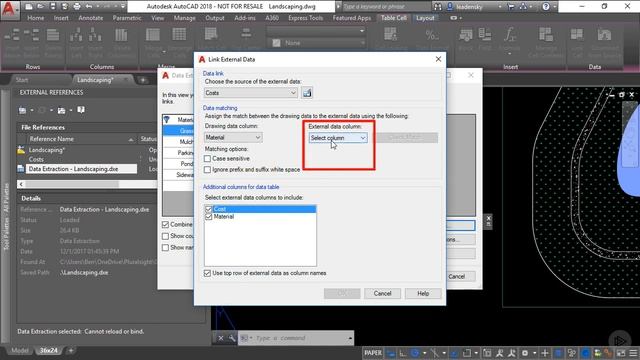Expand the Quick Access Toolbar customize arrow
640x360 pixels.
[123, 7]
